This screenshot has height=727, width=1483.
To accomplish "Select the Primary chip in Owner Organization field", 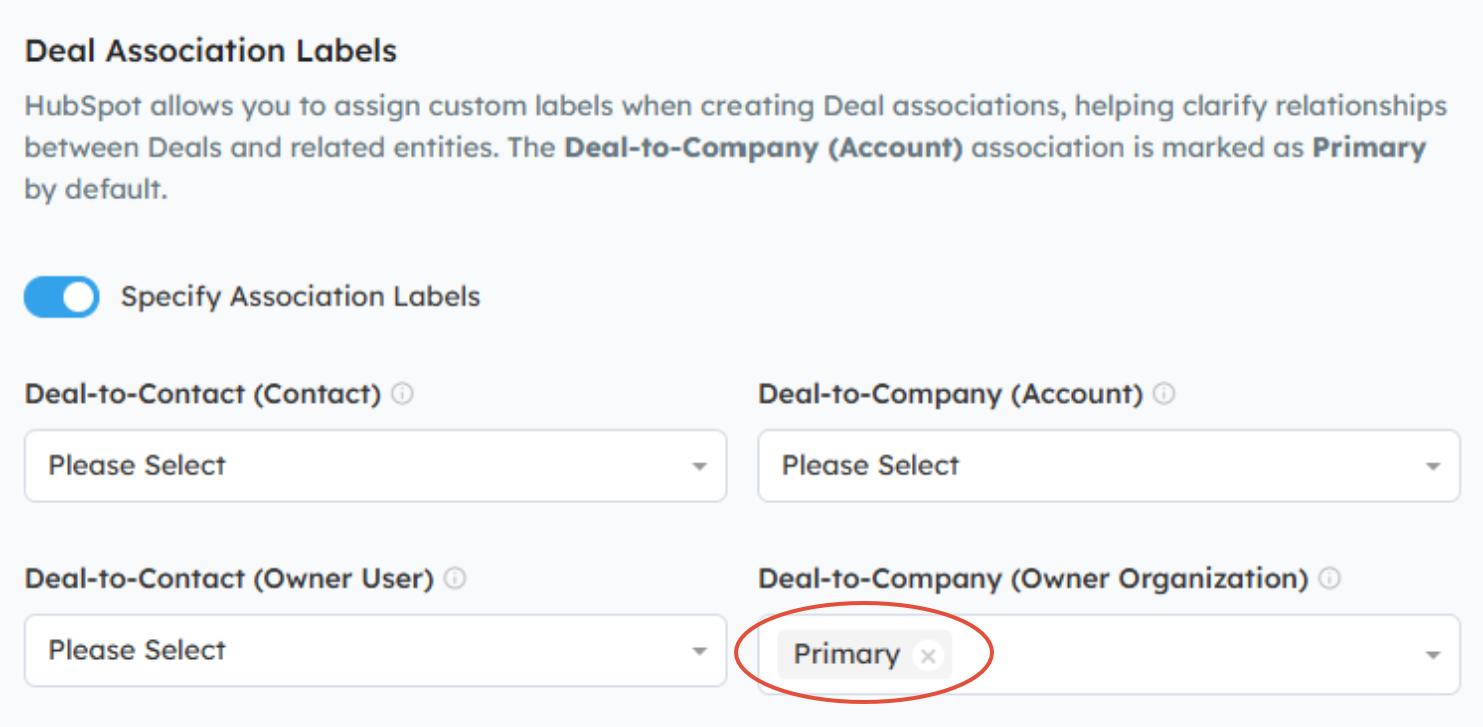I will click(x=847, y=655).
